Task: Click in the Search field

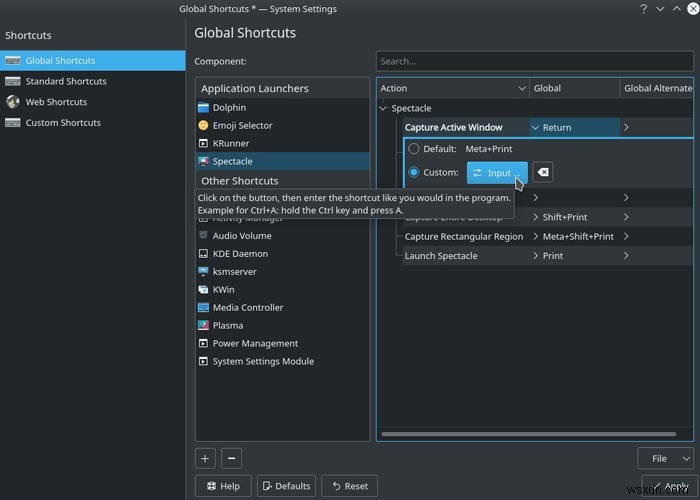Action: coord(535,61)
